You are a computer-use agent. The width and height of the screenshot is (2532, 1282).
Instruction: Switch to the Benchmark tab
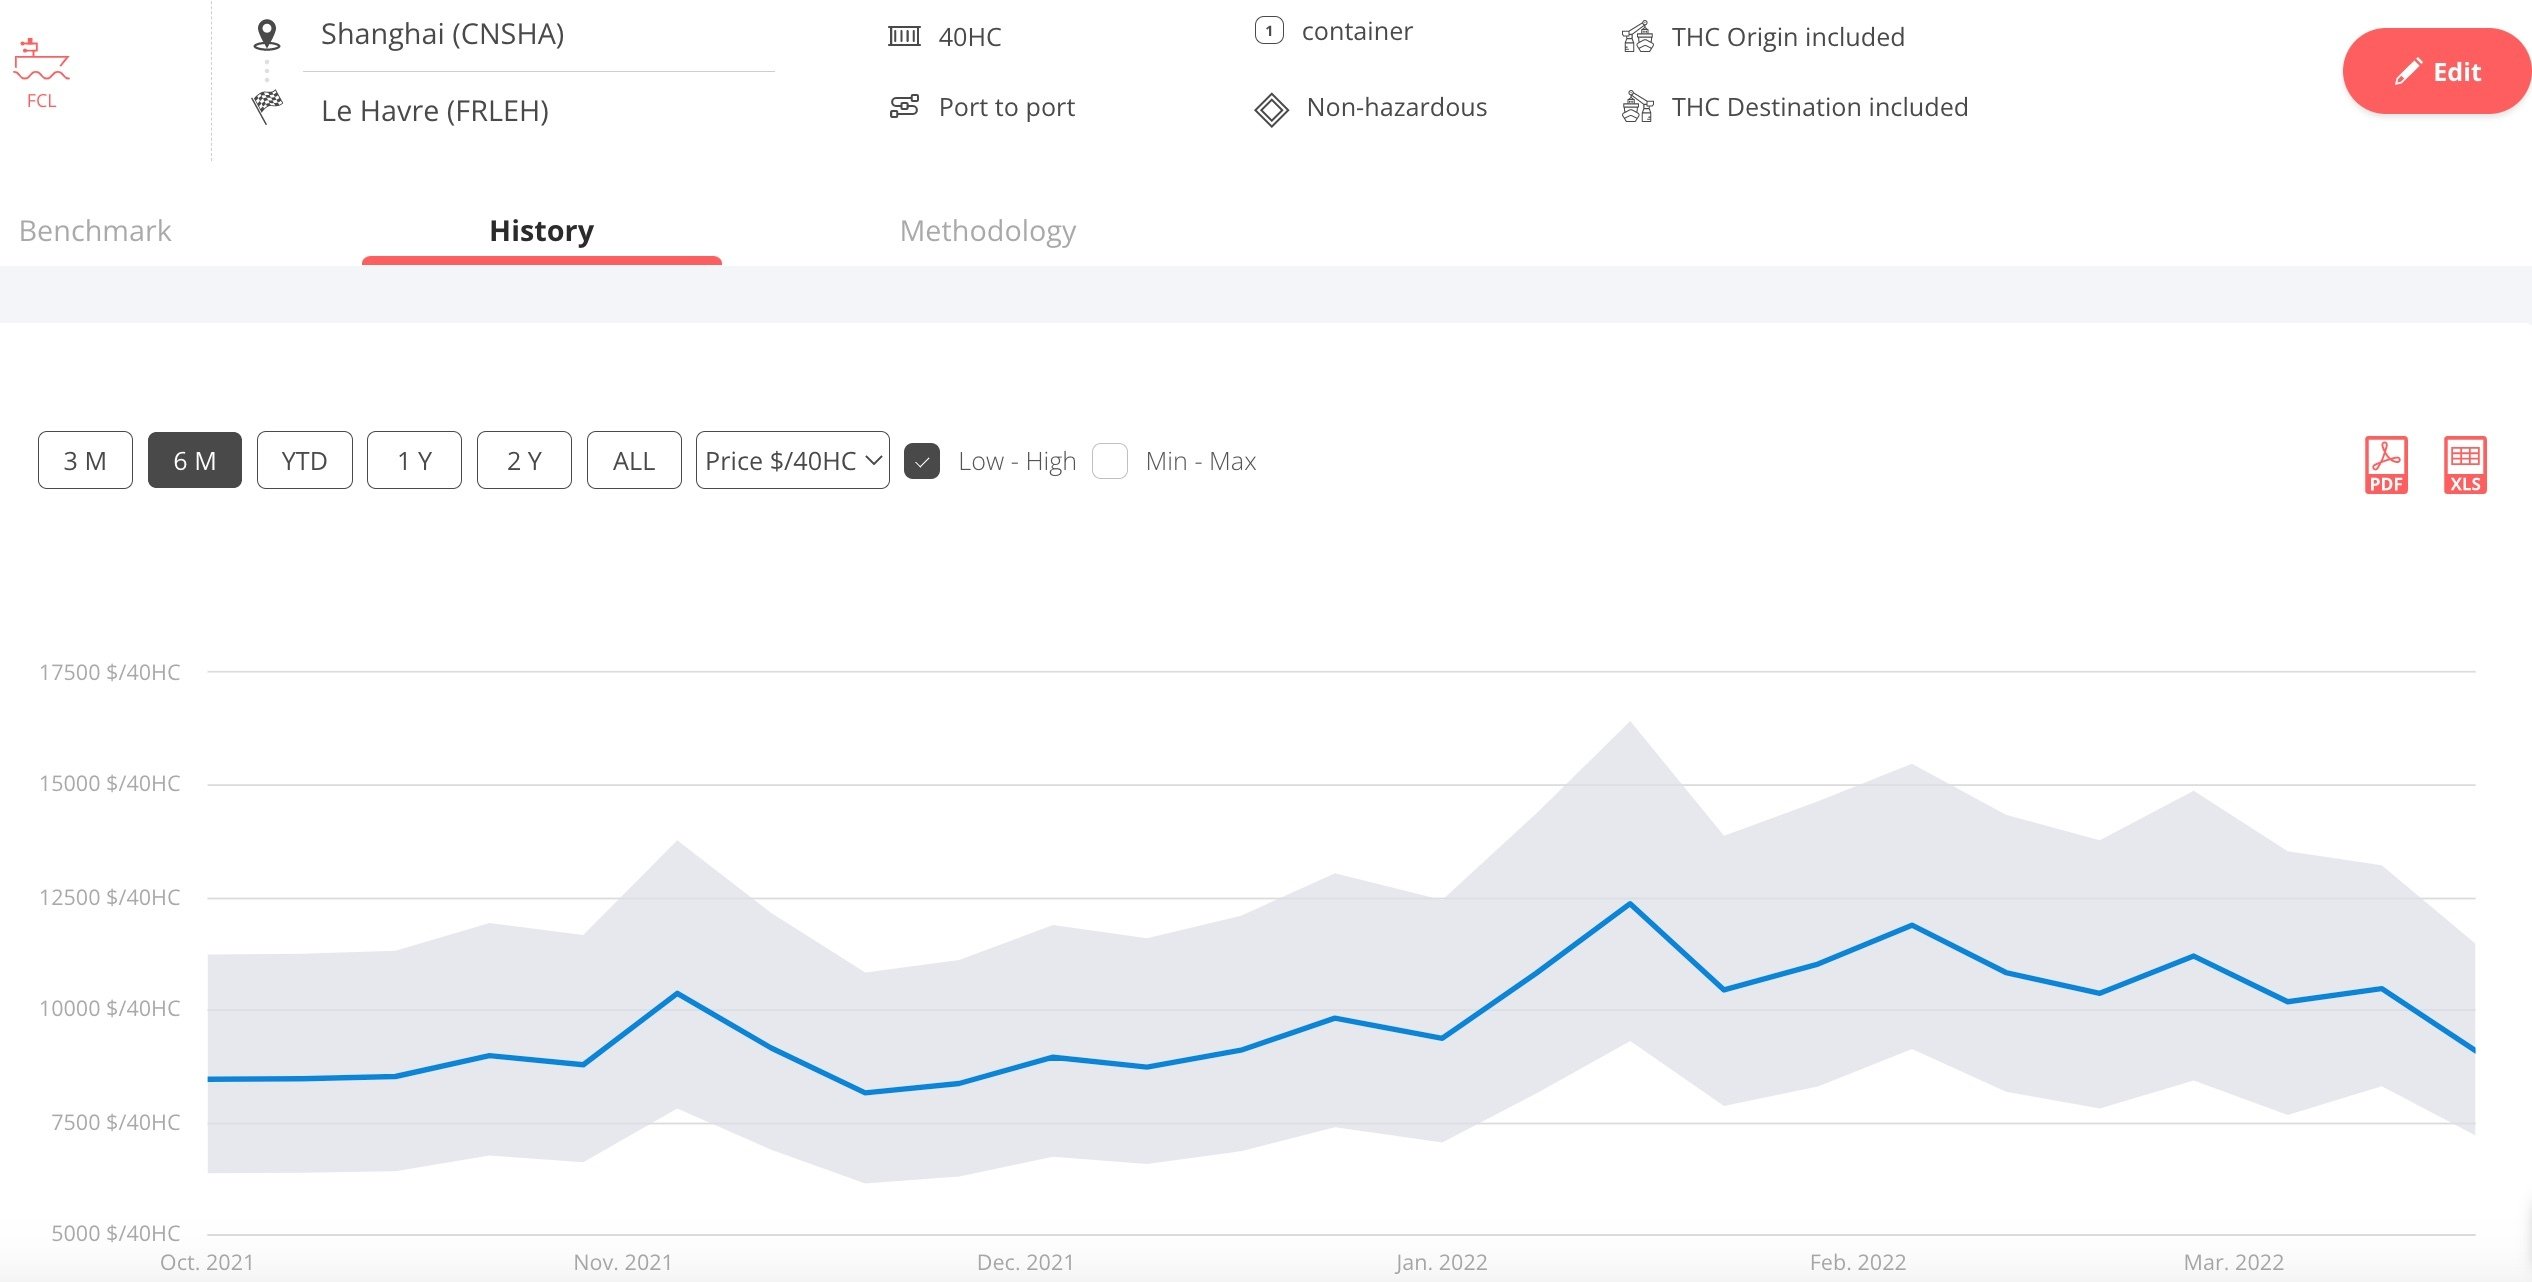pyautogui.click(x=95, y=231)
